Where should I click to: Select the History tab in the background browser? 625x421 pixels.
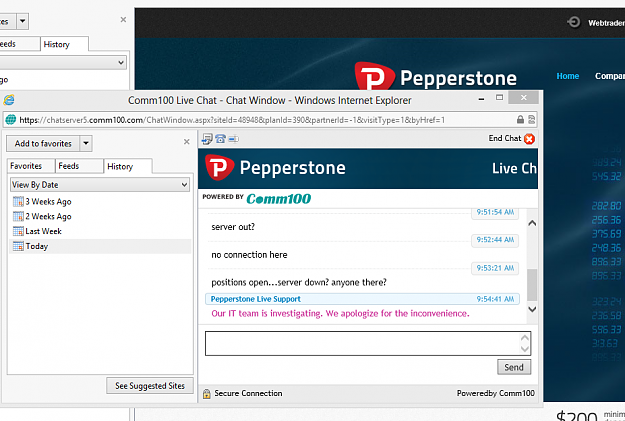(64, 44)
